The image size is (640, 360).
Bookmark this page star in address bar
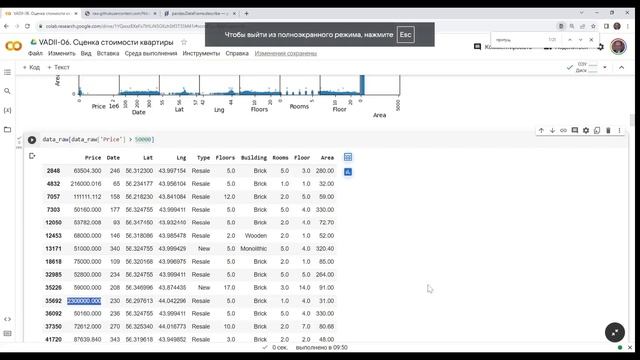click(593, 26)
